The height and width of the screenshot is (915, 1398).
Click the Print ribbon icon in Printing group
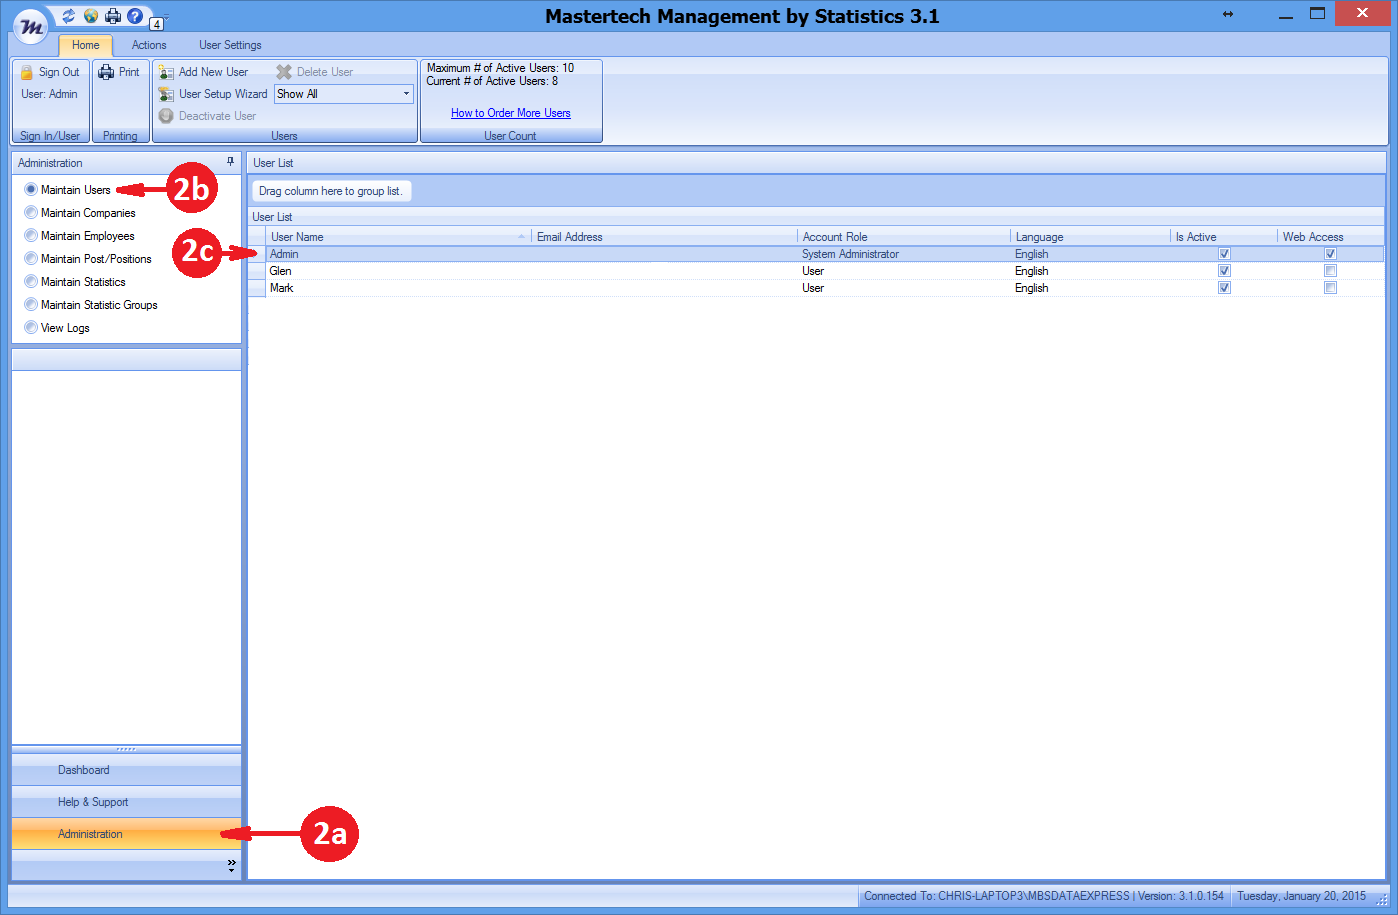click(106, 72)
